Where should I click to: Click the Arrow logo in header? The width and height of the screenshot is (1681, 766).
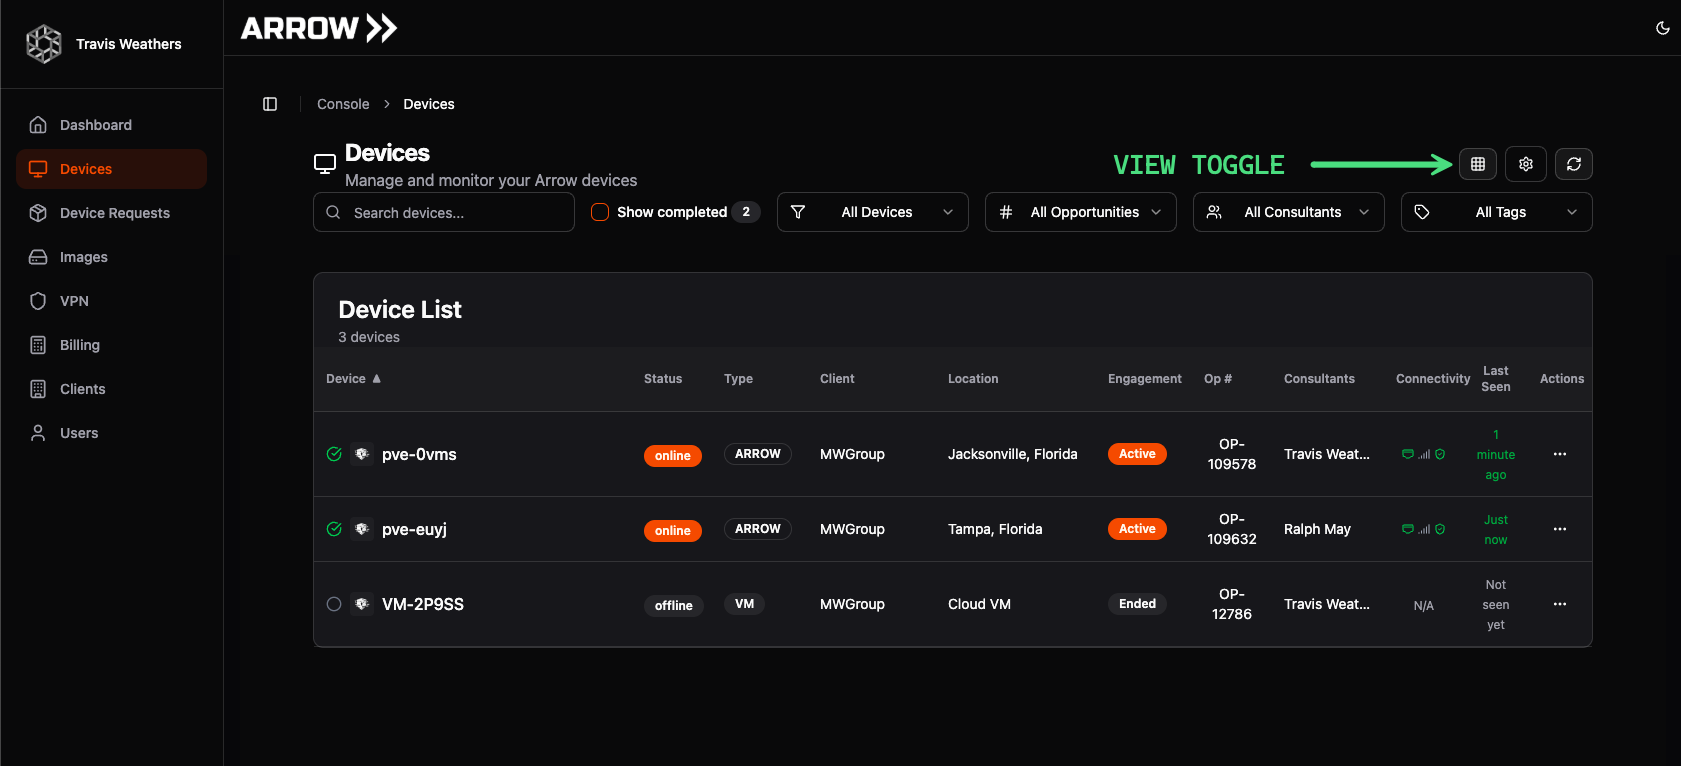319,28
